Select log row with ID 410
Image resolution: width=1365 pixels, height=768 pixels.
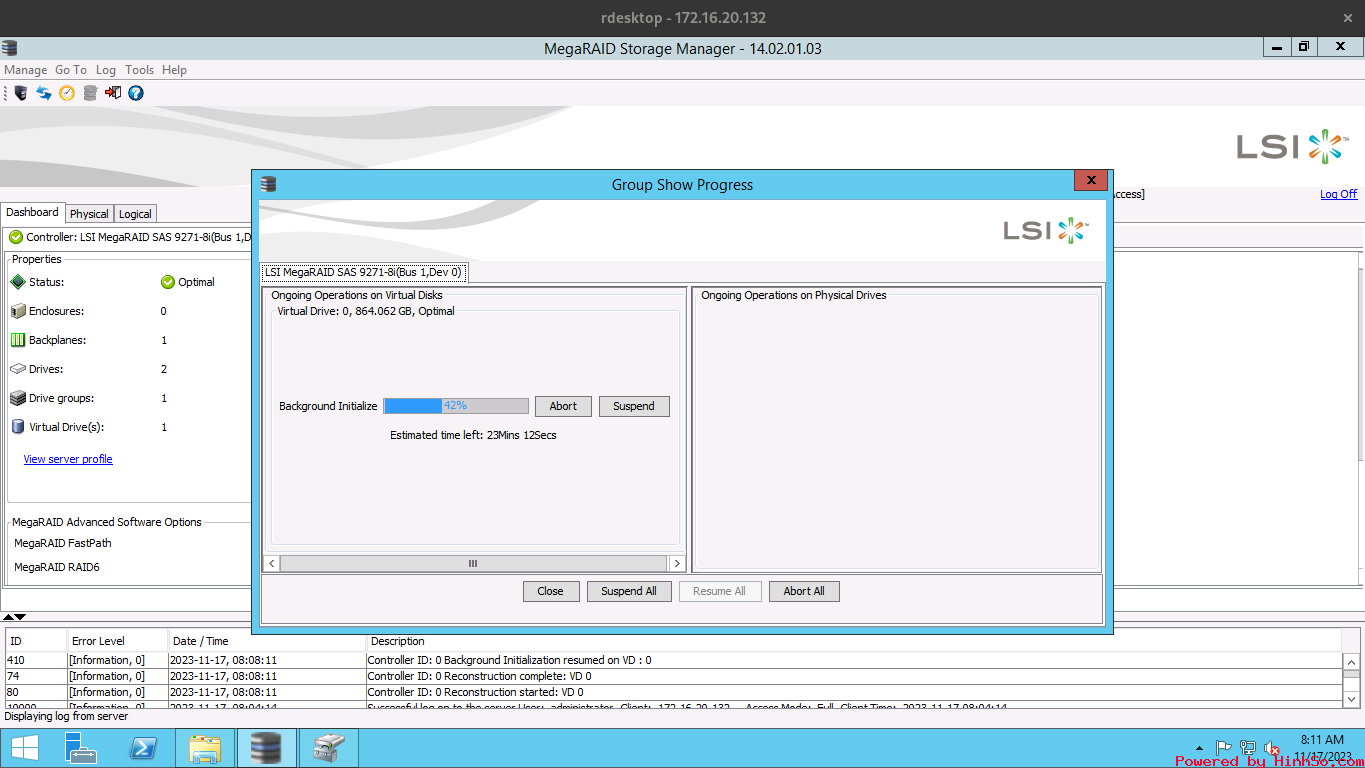pos(674,660)
